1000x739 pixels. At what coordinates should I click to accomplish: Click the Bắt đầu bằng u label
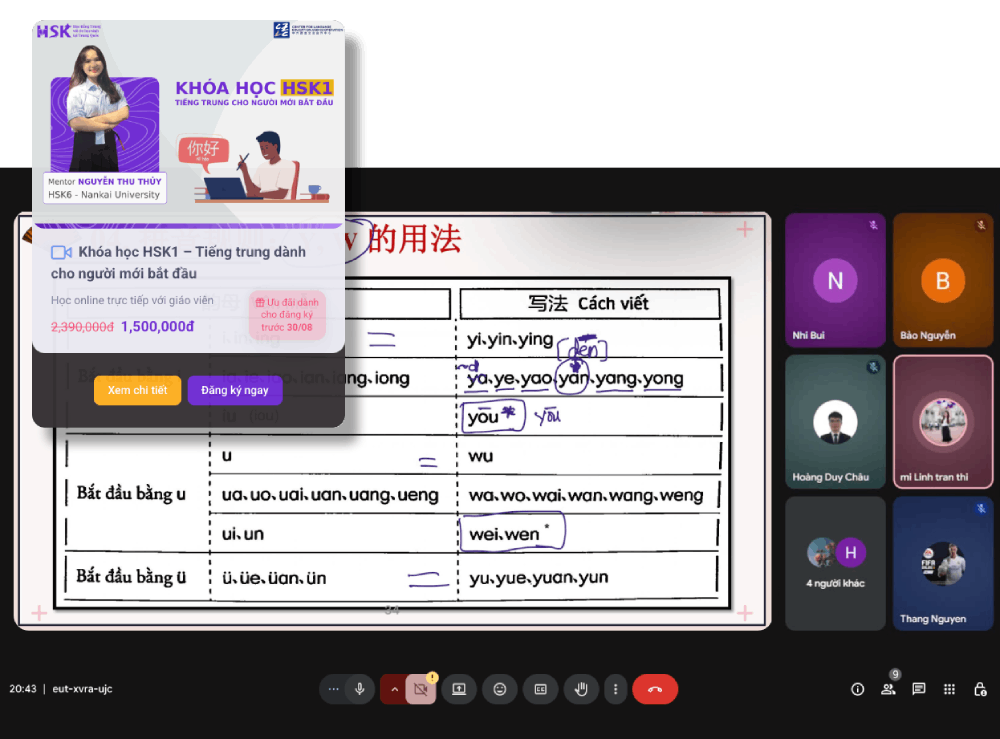(x=131, y=494)
